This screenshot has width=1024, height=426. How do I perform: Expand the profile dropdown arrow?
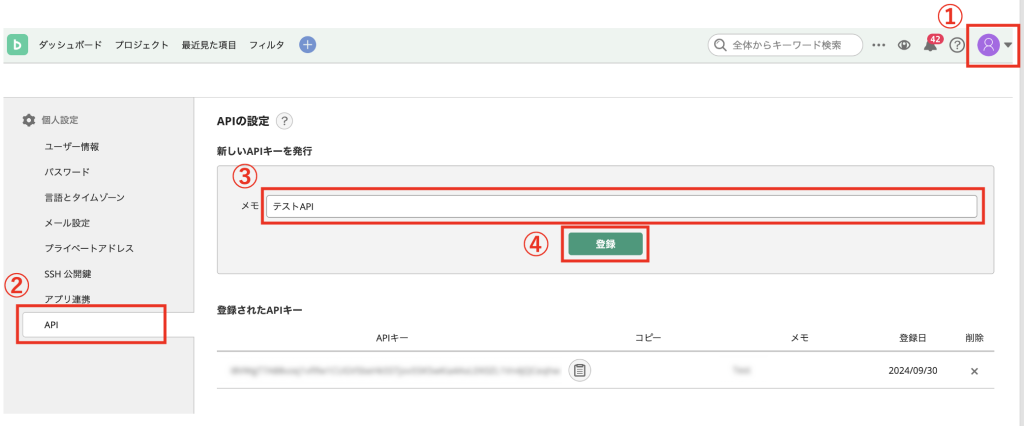(x=1008, y=45)
